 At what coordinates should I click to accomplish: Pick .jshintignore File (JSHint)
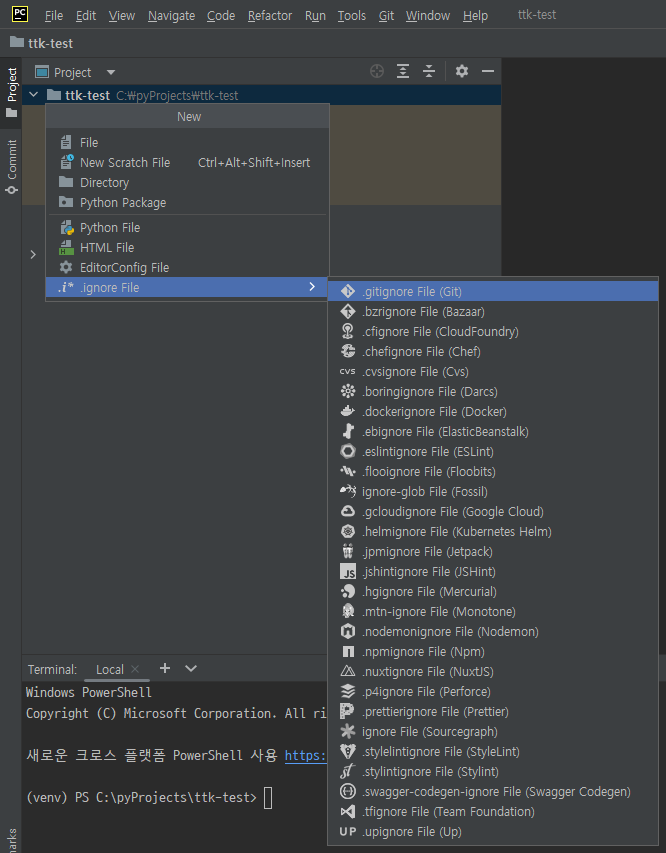(x=493, y=572)
